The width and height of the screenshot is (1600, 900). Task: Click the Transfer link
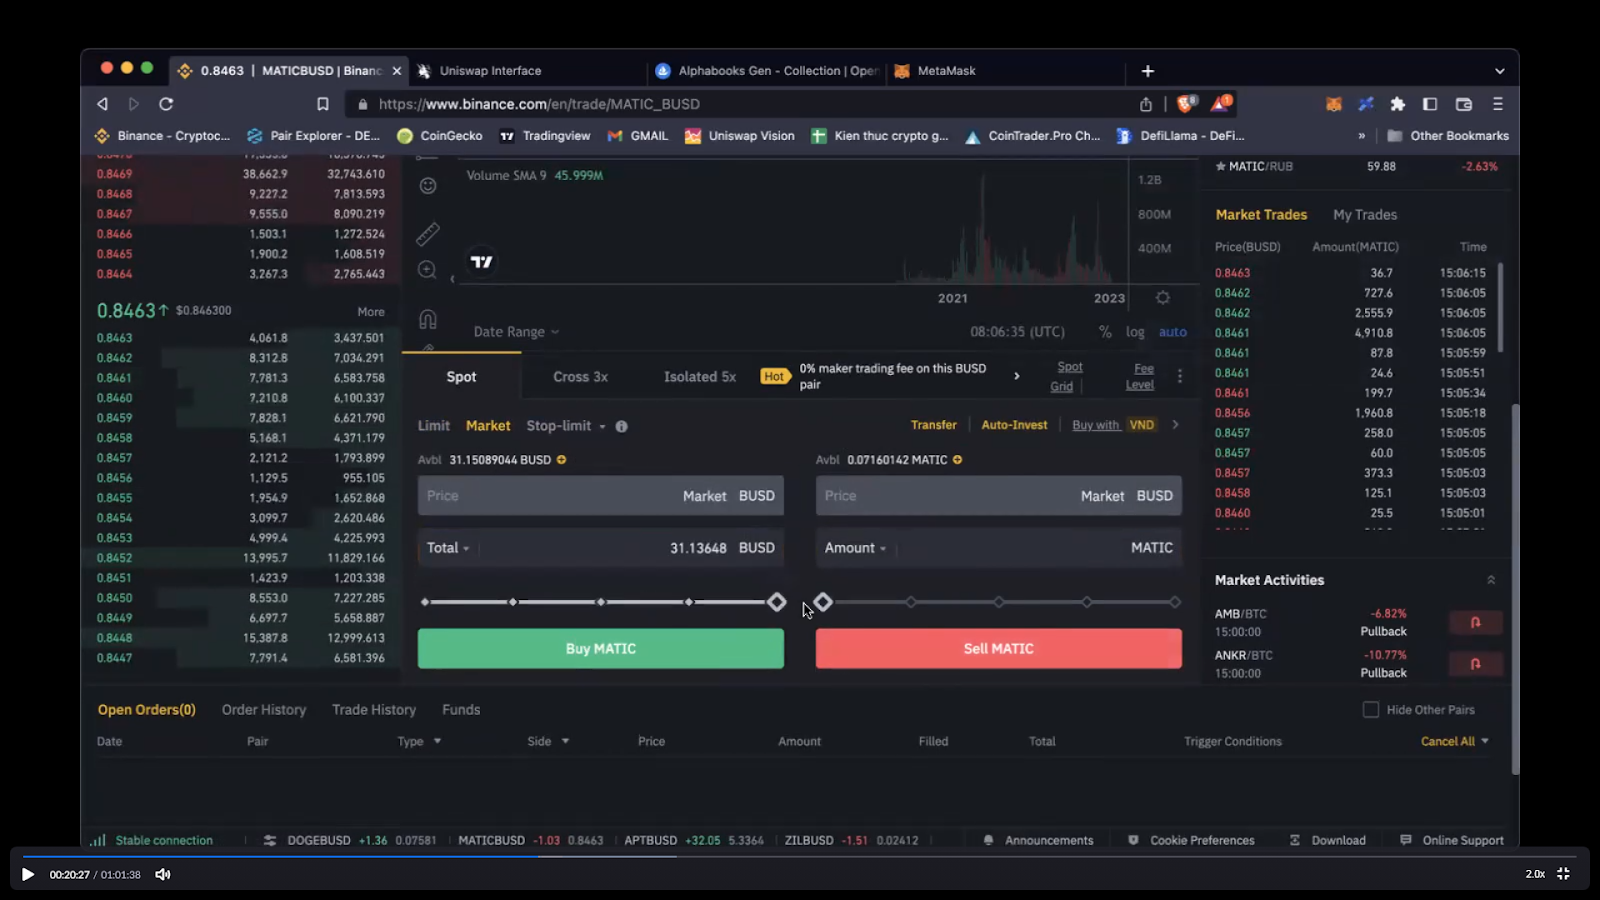point(934,425)
